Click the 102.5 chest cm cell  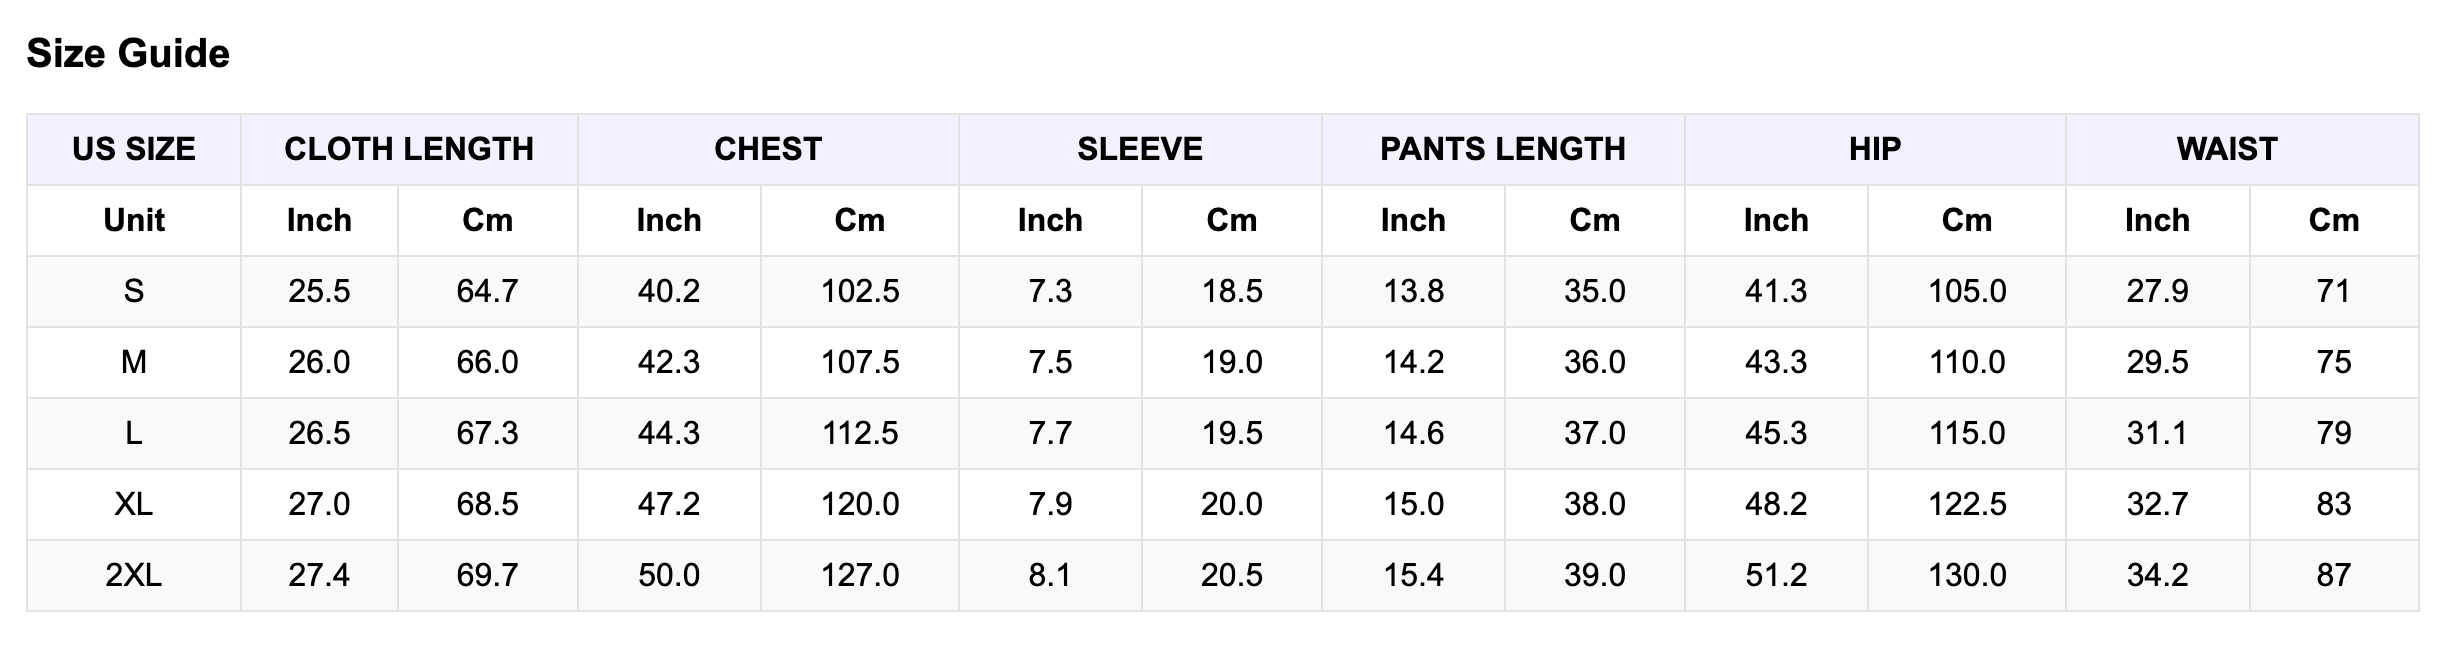tap(860, 291)
